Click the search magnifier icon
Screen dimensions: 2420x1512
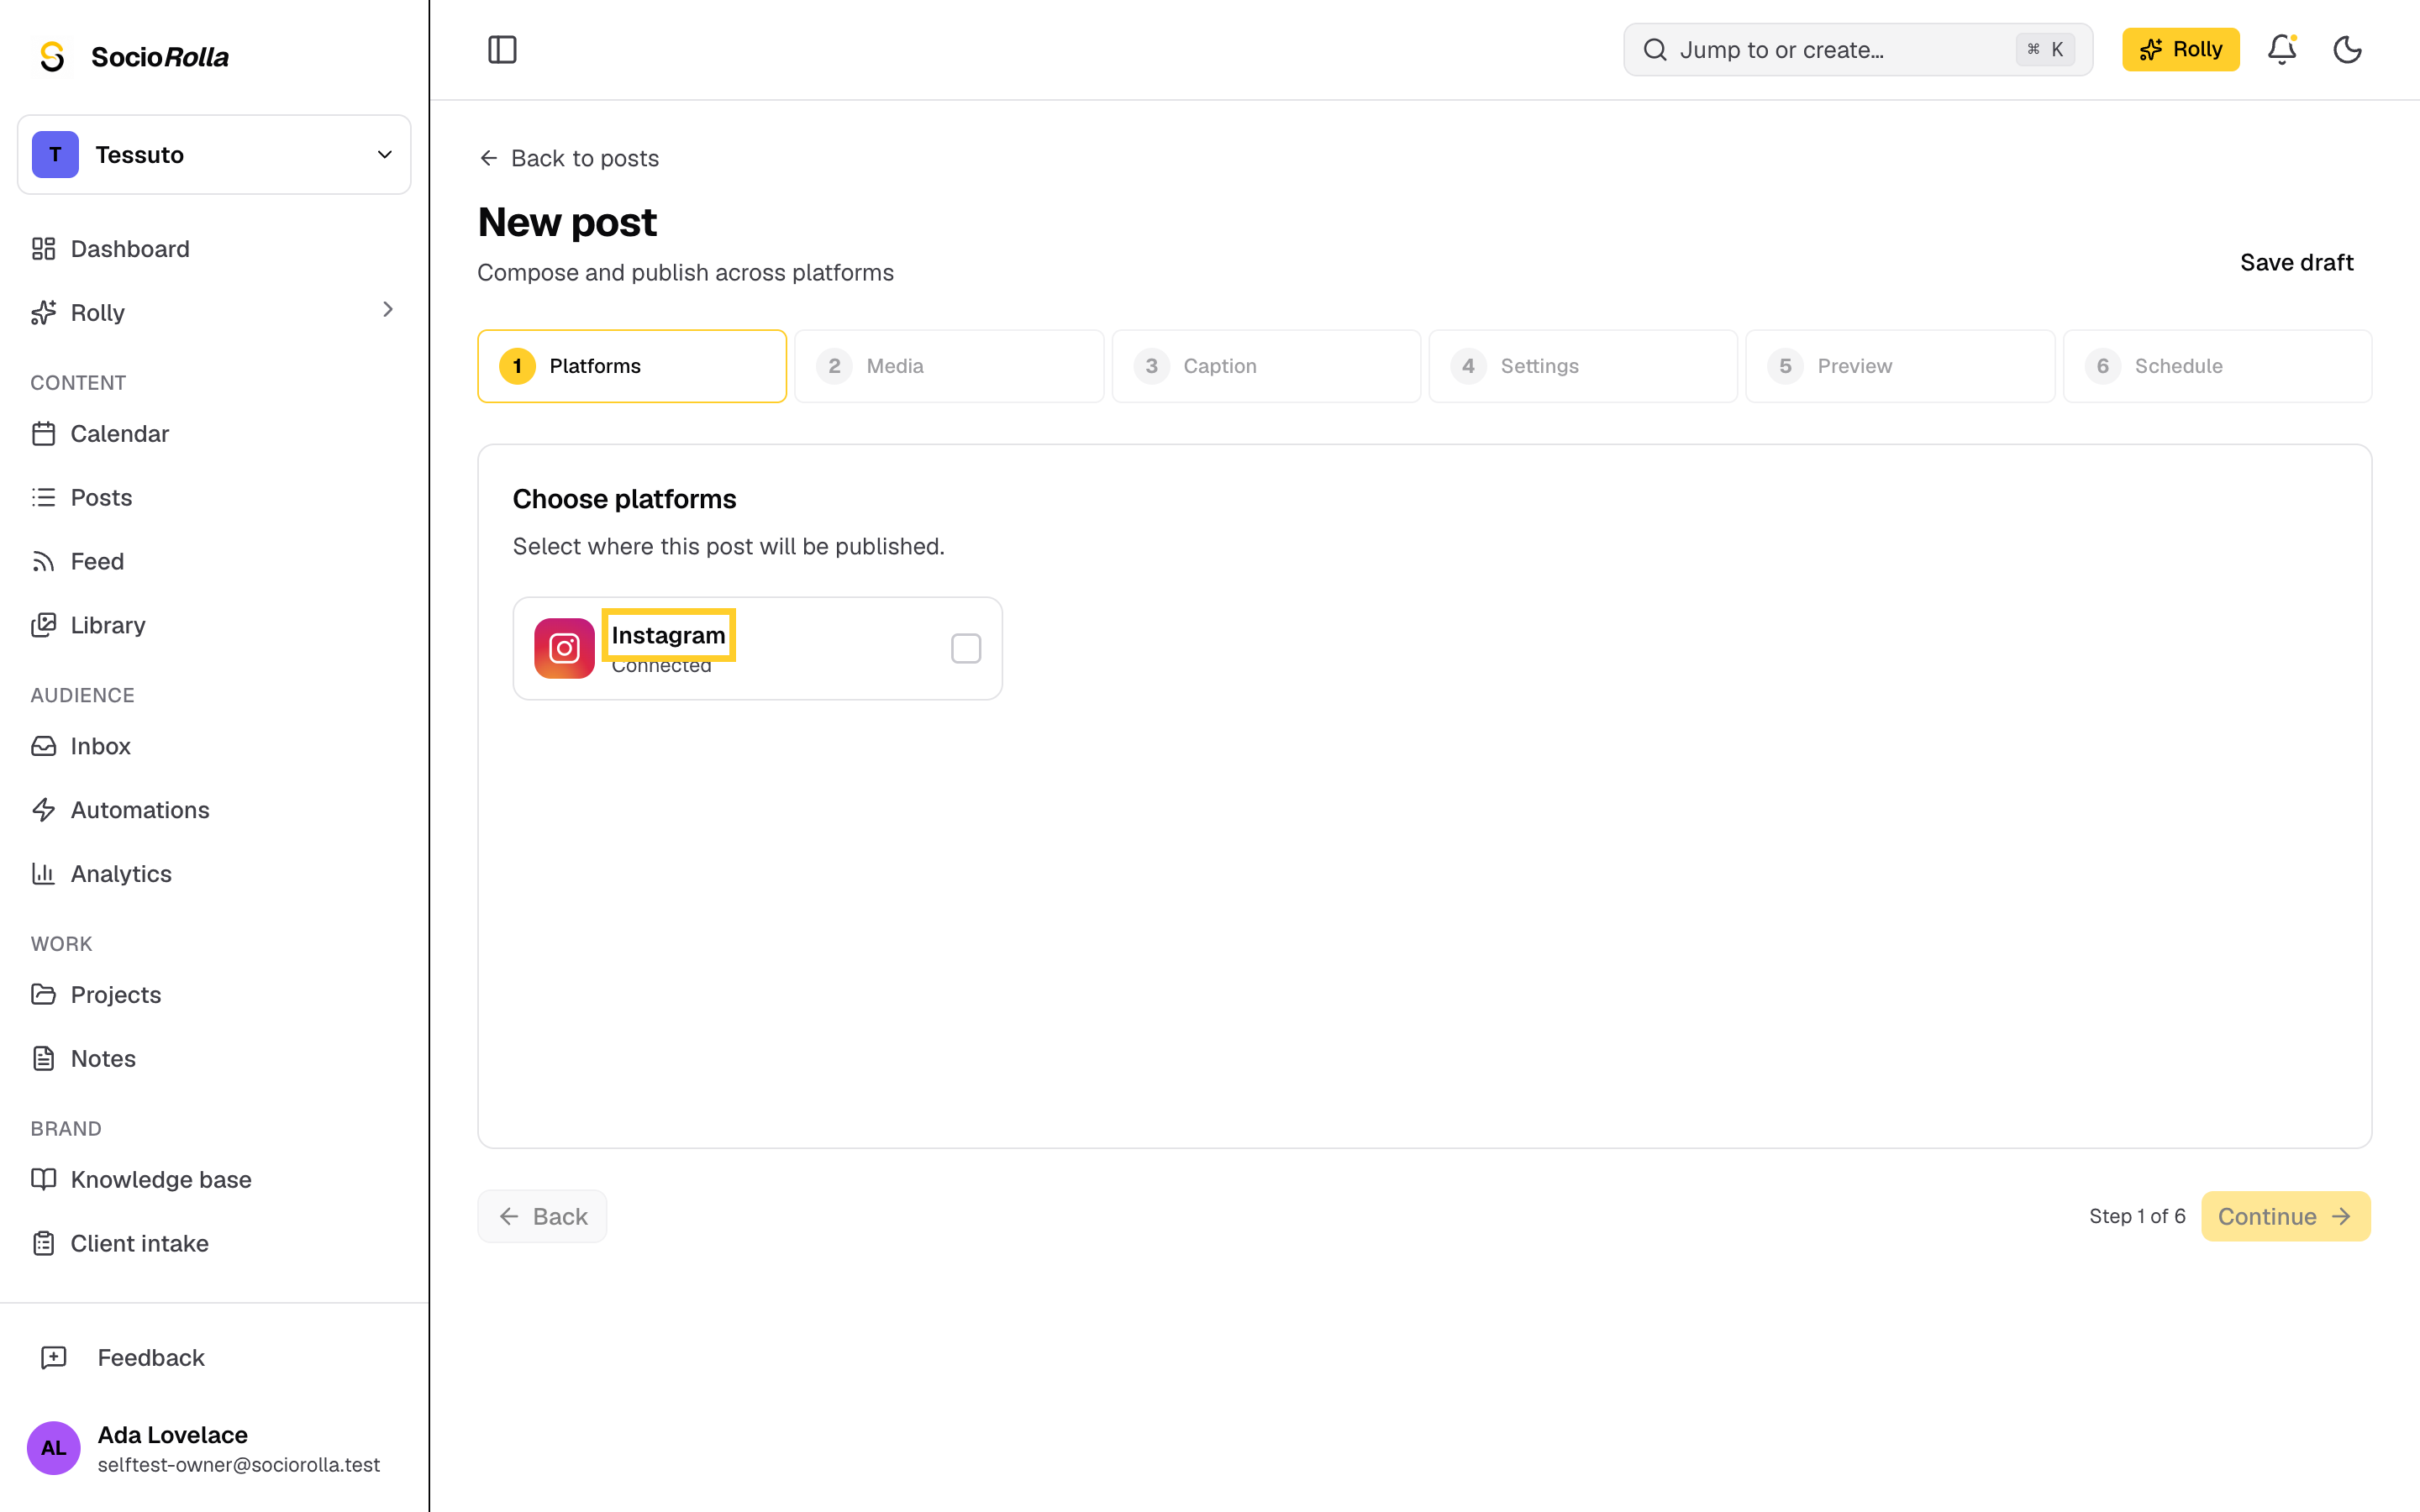[x=1655, y=50]
